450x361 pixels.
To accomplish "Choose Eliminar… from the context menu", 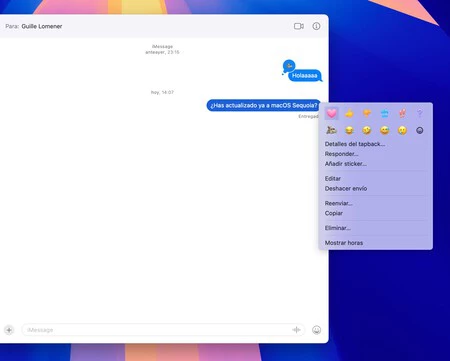I will pyautogui.click(x=337, y=228).
